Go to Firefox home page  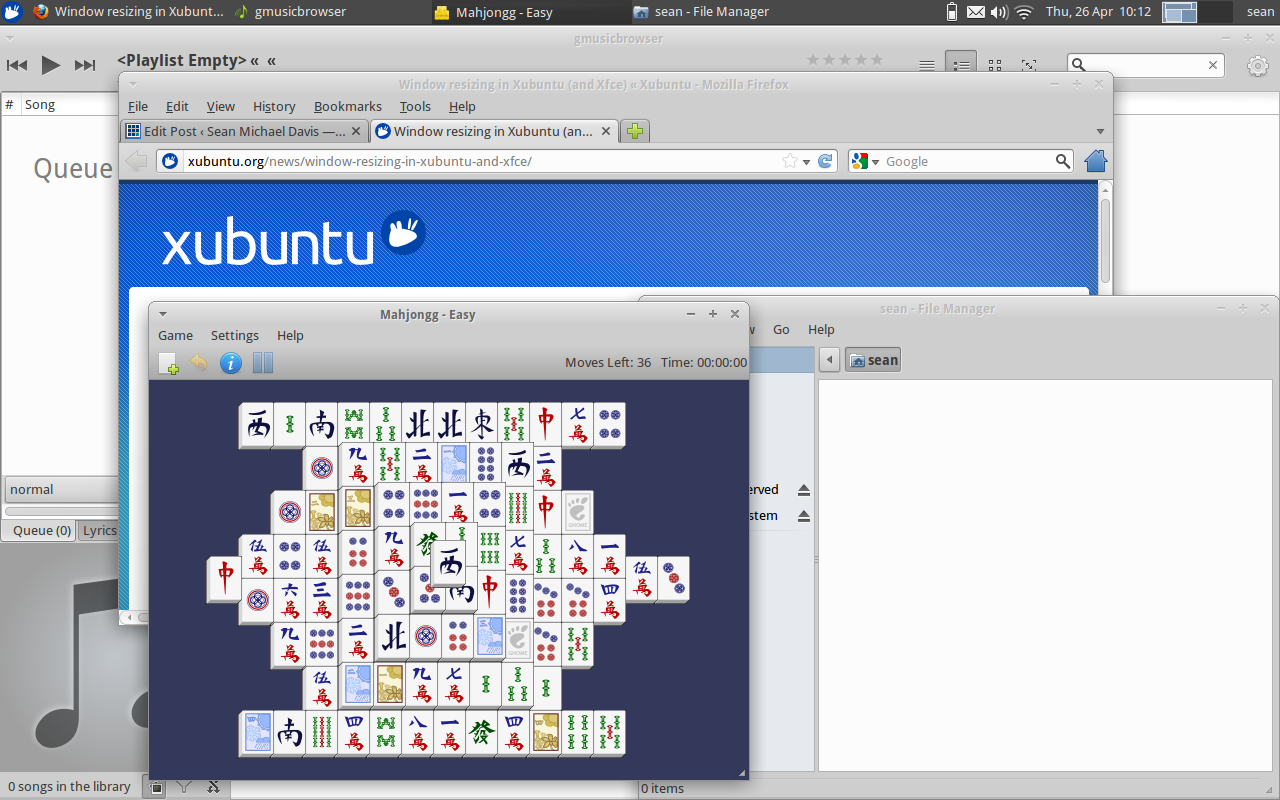click(1095, 160)
